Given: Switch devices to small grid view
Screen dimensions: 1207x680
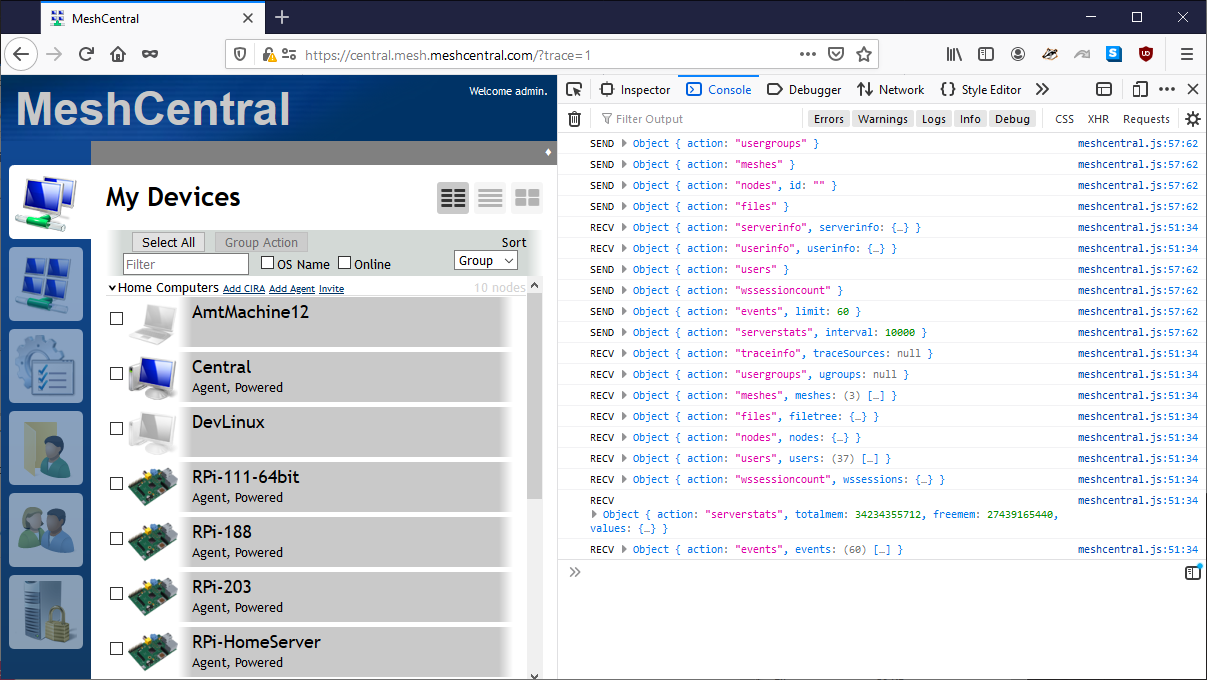Looking at the screenshot, I should pyautogui.click(x=526, y=197).
